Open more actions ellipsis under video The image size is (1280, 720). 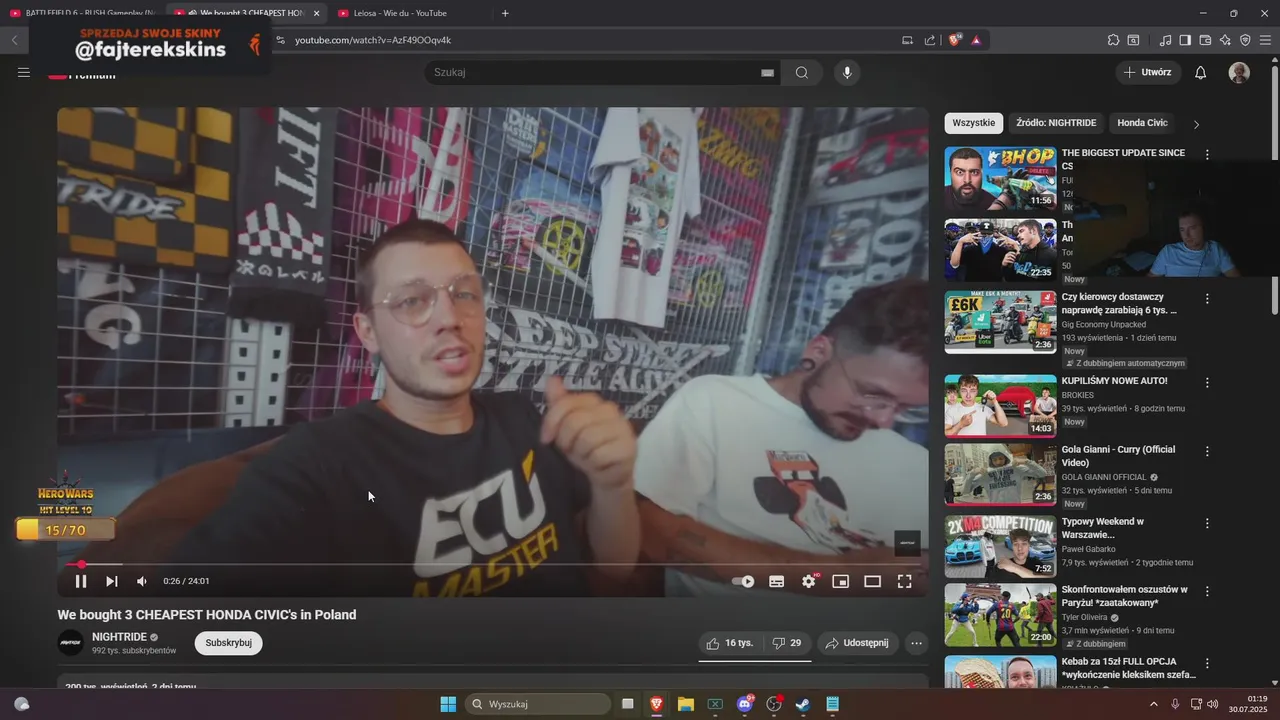pyautogui.click(x=916, y=643)
